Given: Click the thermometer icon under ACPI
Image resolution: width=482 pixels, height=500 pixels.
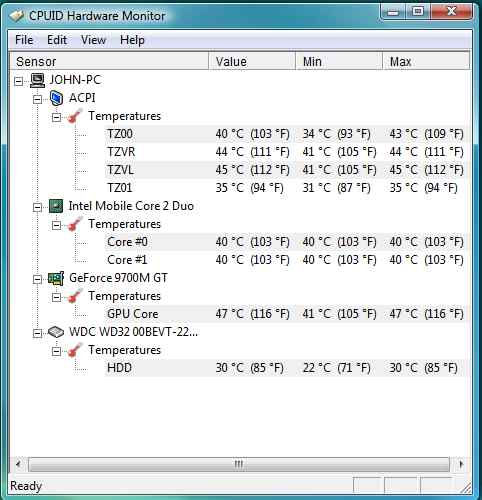Looking at the screenshot, I should (75, 116).
